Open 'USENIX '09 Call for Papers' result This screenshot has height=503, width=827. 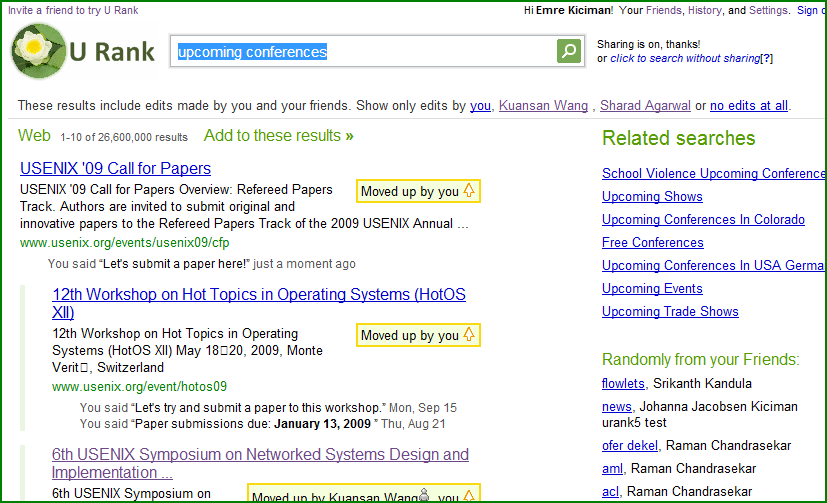(x=116, y=168)
